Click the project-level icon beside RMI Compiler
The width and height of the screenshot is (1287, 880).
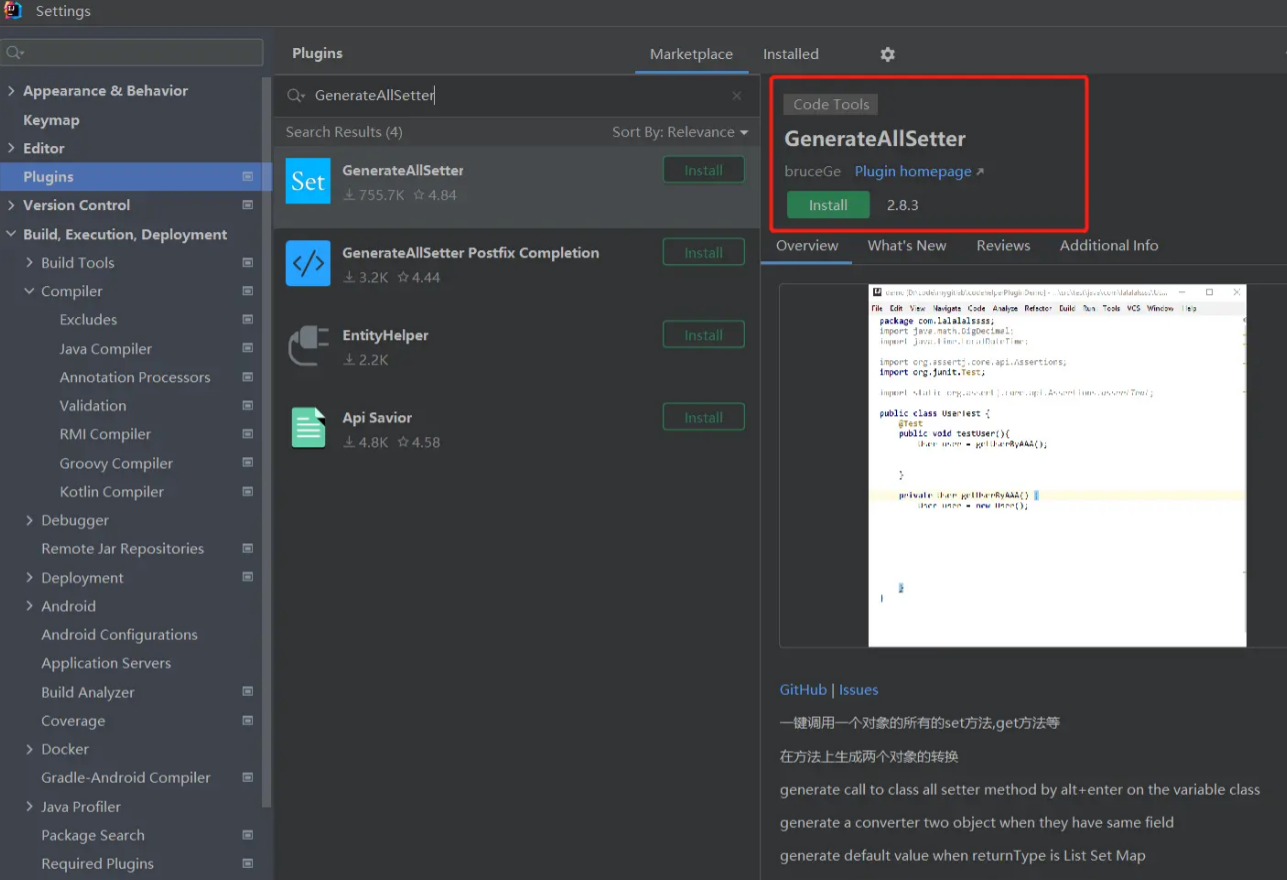coord(248,434)
